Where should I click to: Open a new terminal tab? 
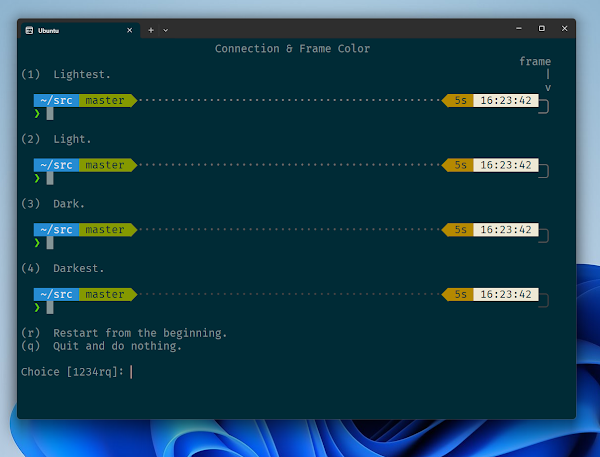pyautogui.click(x=151, y=30)
